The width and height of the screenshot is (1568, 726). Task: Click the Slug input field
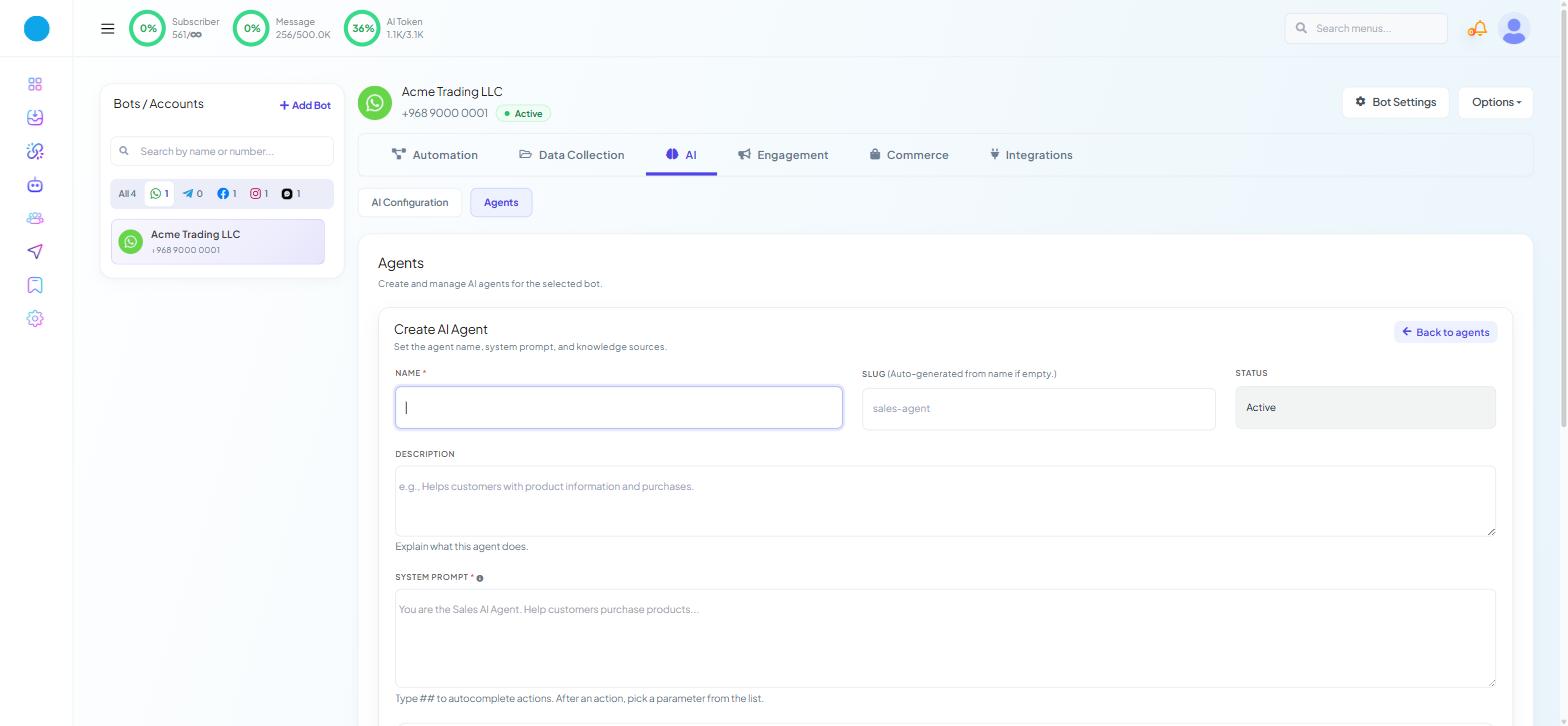(x=1039, y=409)
